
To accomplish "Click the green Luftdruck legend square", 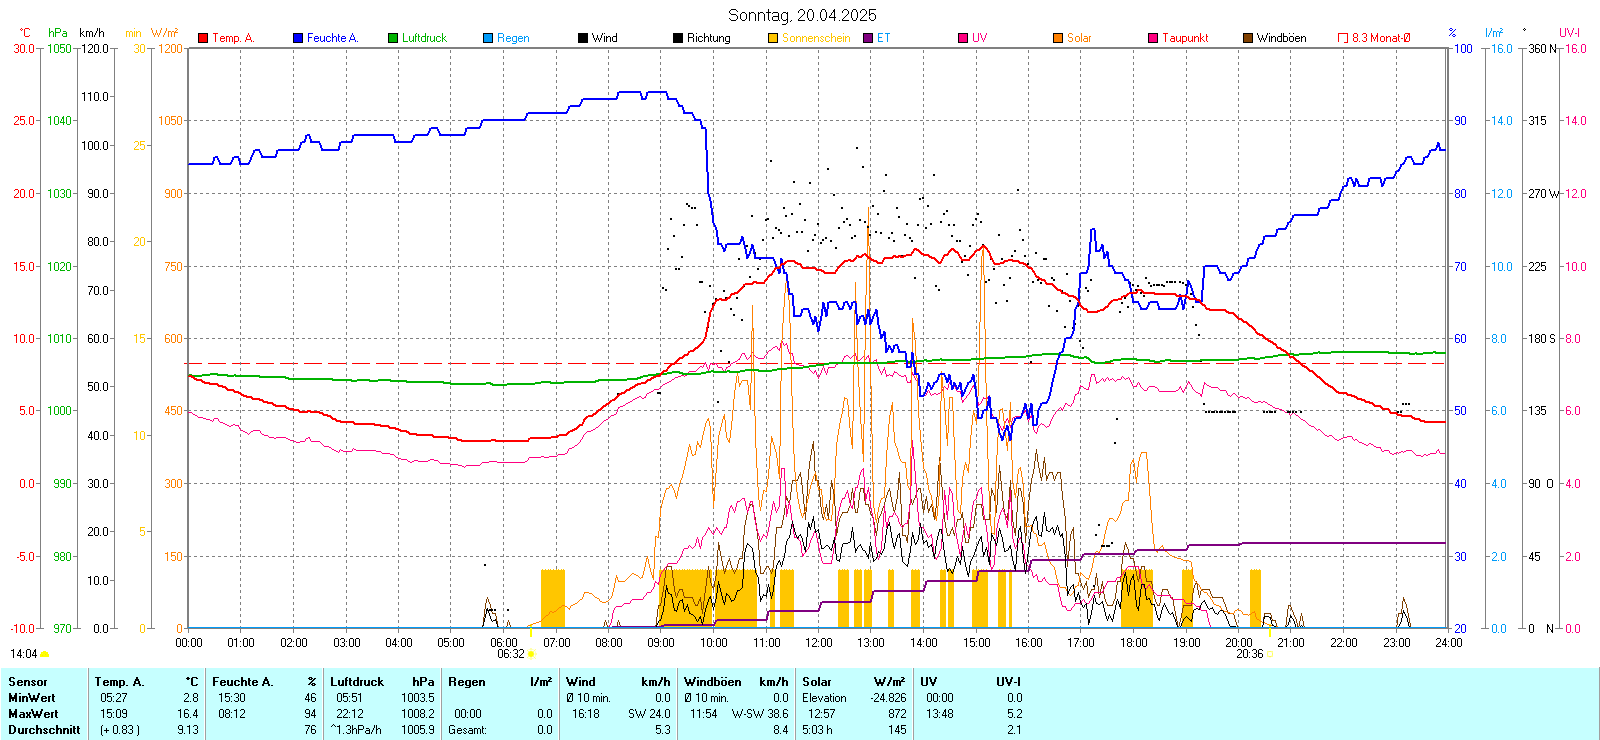I will (393, 38).
